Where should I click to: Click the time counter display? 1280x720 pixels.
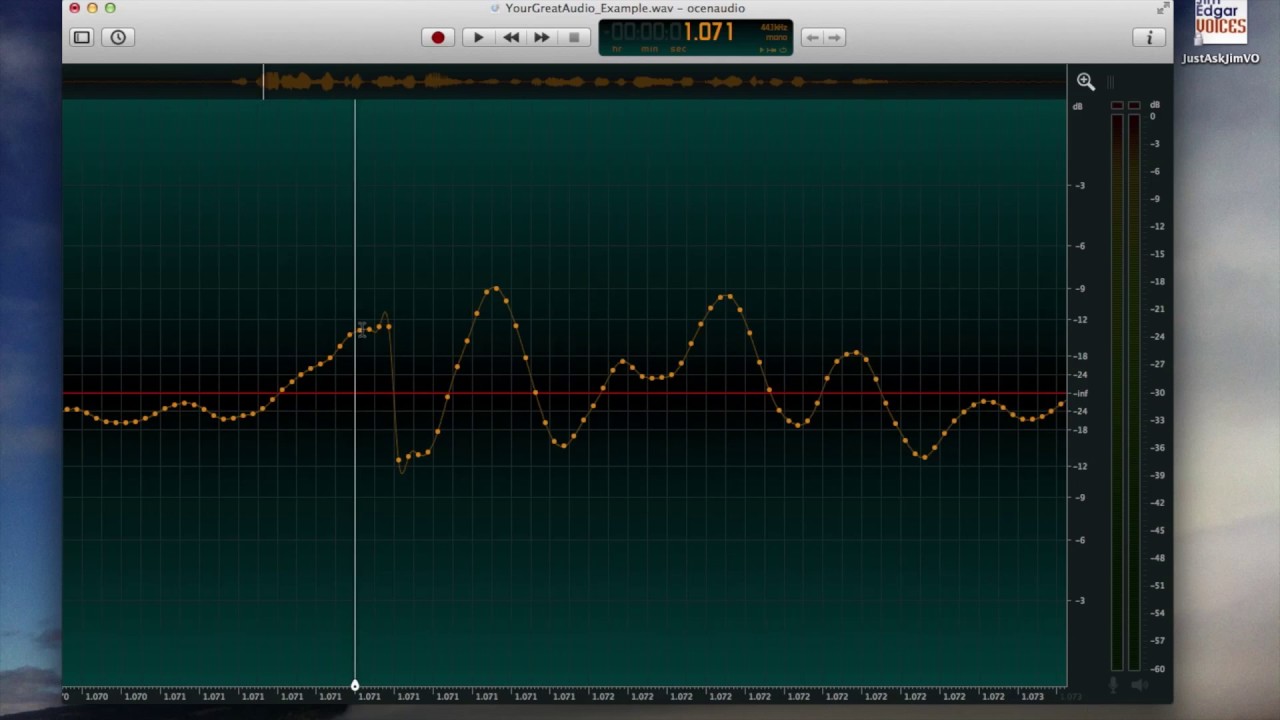pos(696,37)
